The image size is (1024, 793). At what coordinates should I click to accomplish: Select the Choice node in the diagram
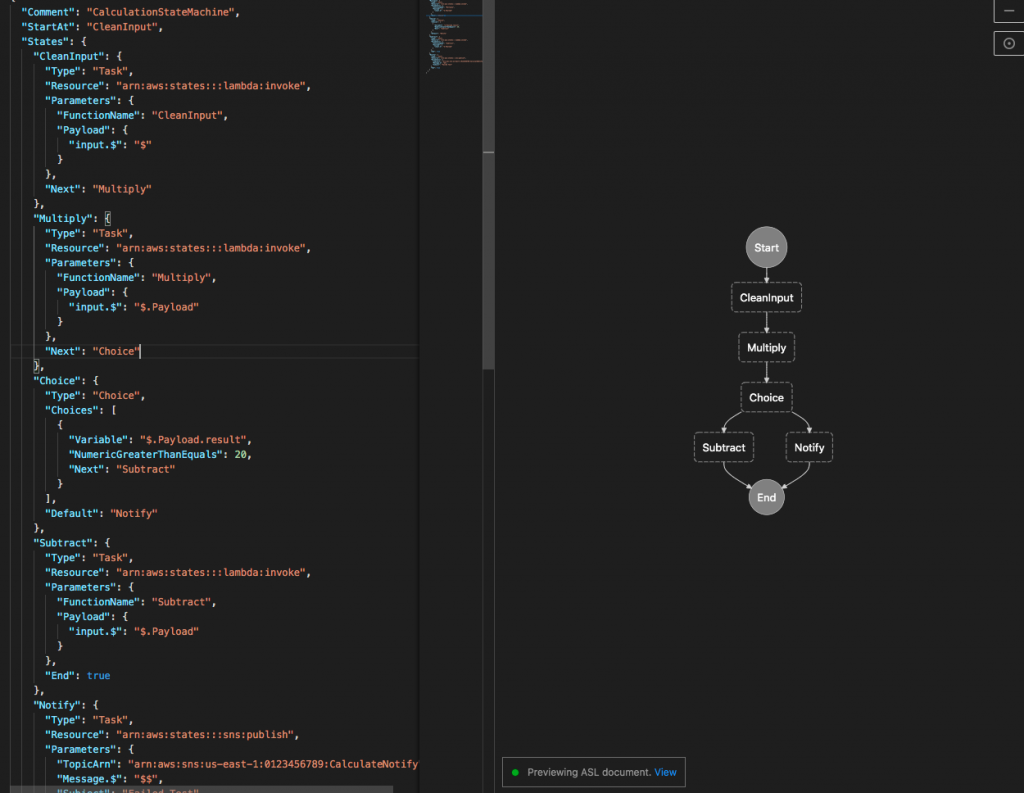click(766, 397)
